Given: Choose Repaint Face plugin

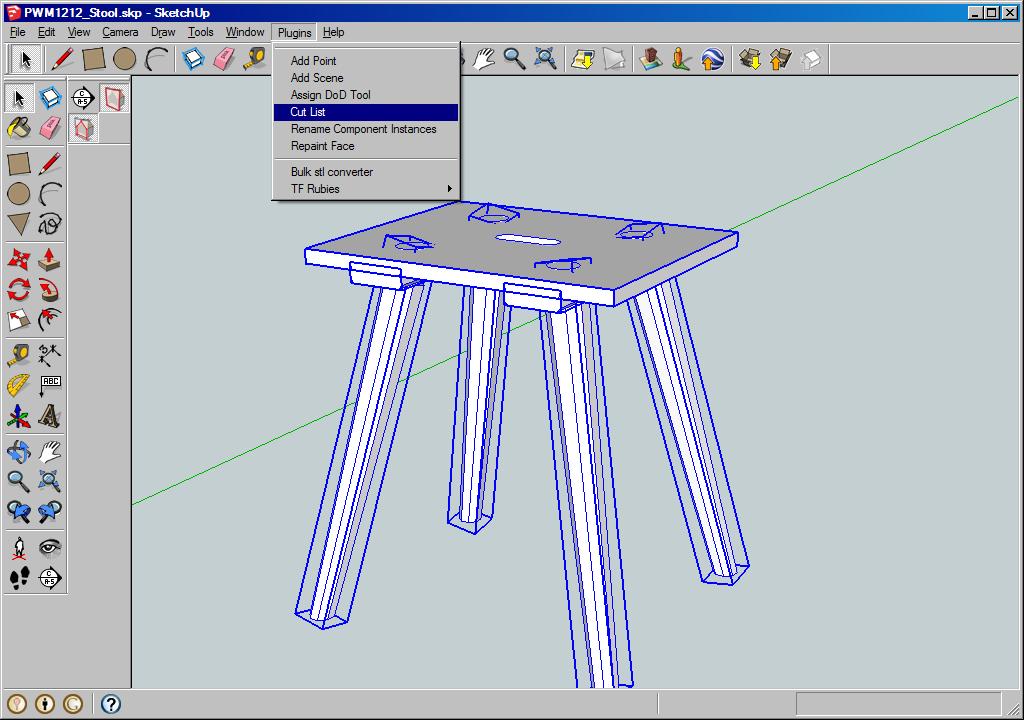Looking at the screenshot, I should pos(323,146).
